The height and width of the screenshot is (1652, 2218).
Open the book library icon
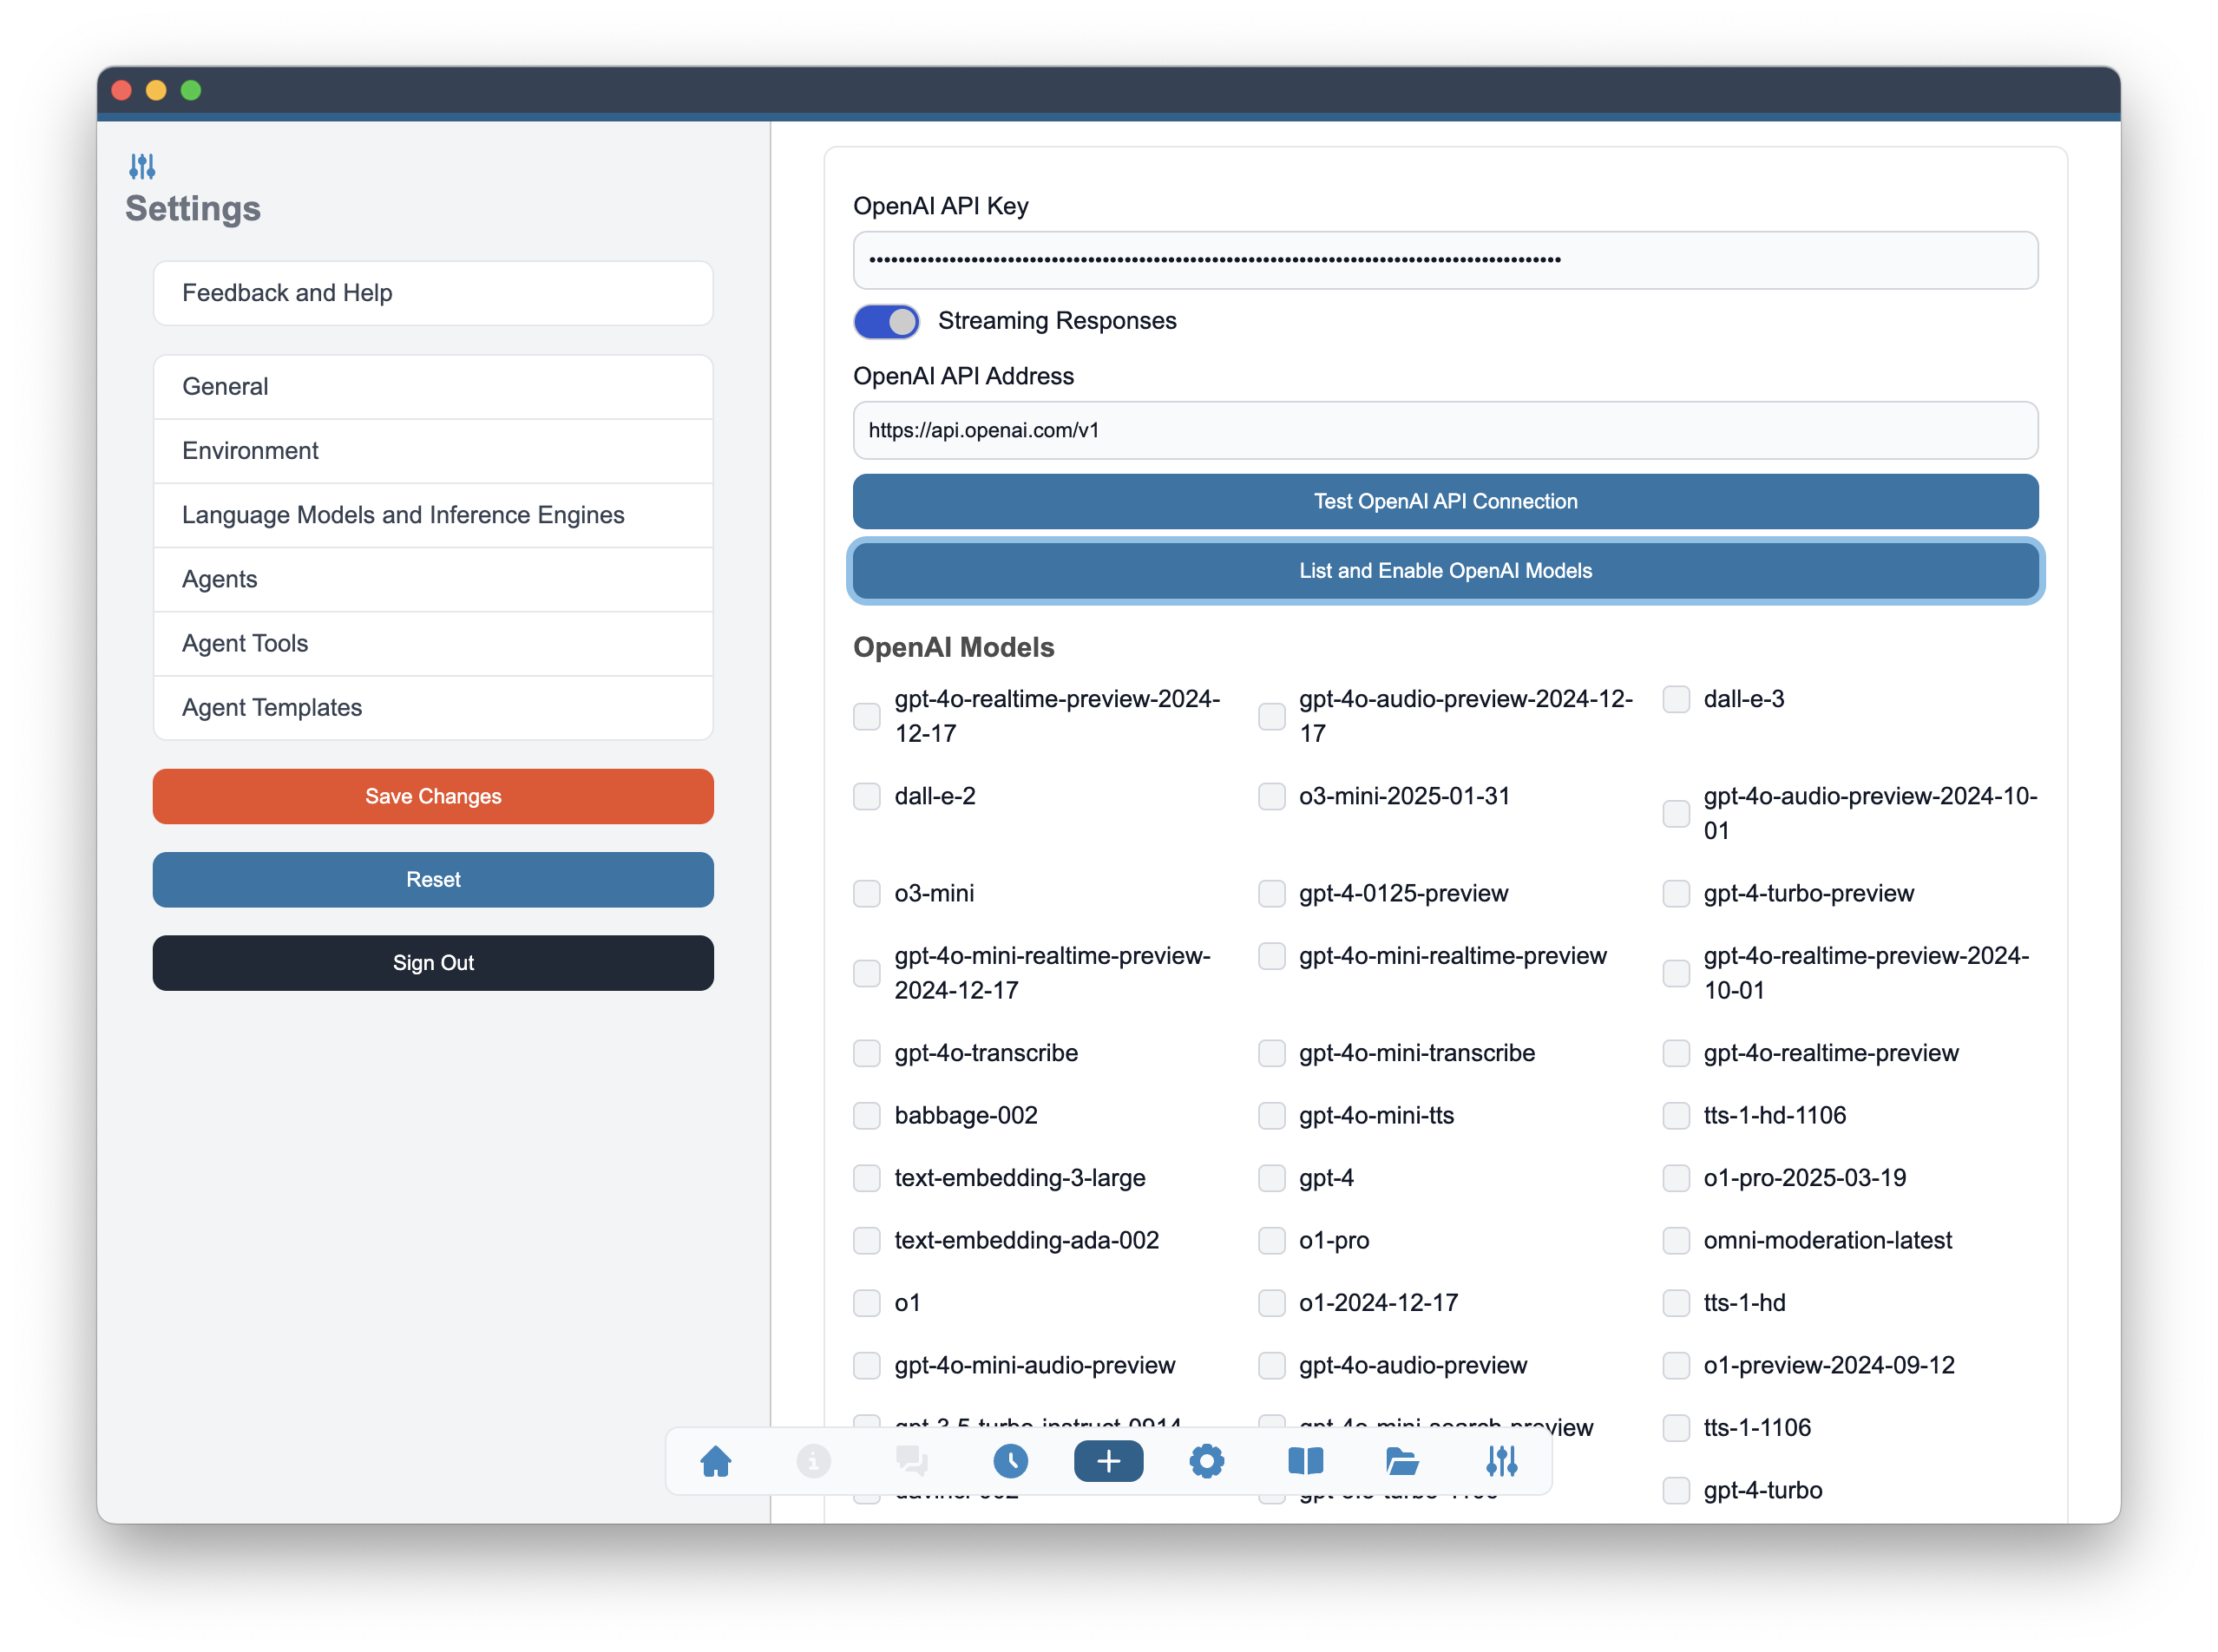1305,1461
